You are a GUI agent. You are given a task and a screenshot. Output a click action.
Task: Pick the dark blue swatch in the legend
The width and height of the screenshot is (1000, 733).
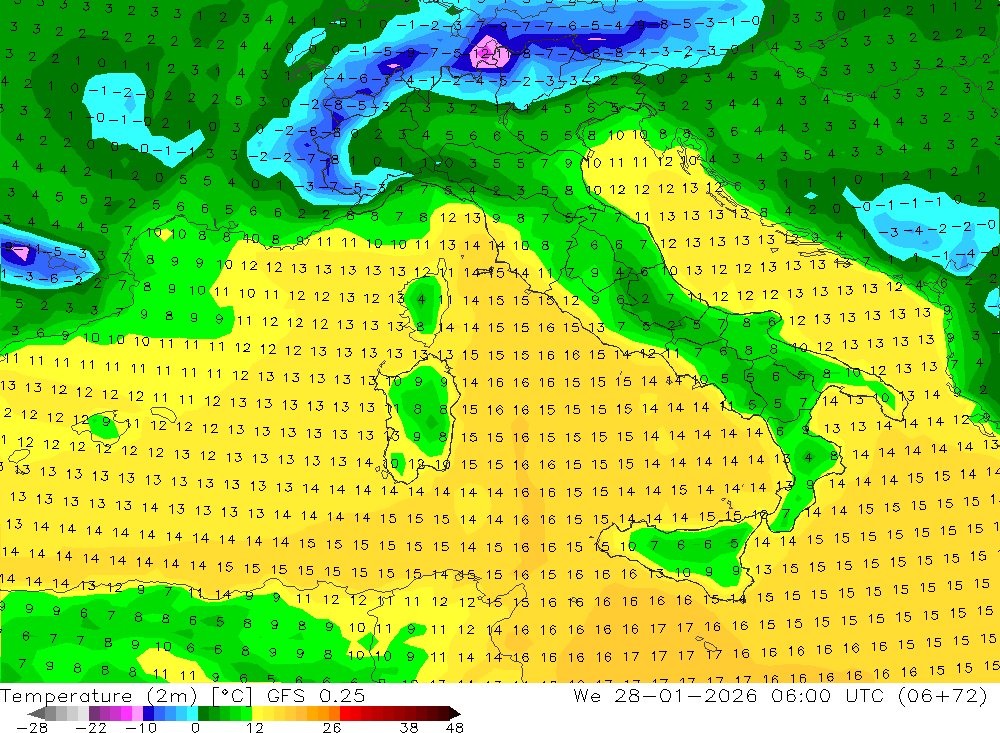coord(148,714)
